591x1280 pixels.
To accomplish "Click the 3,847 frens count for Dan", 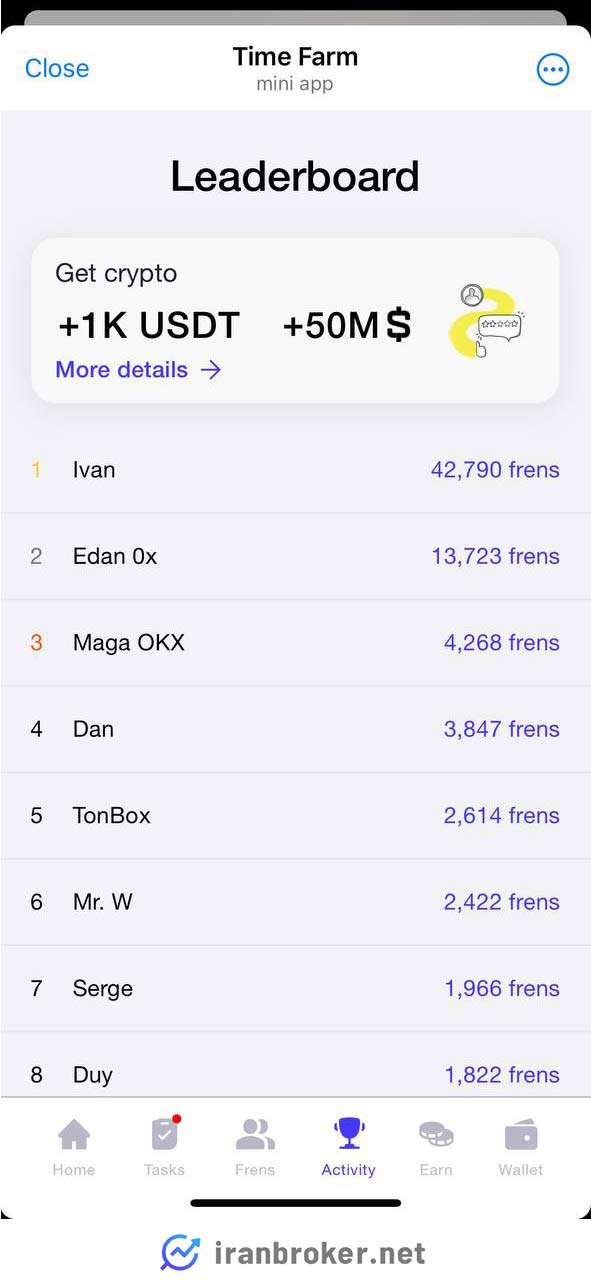I will tap(502, 729).
